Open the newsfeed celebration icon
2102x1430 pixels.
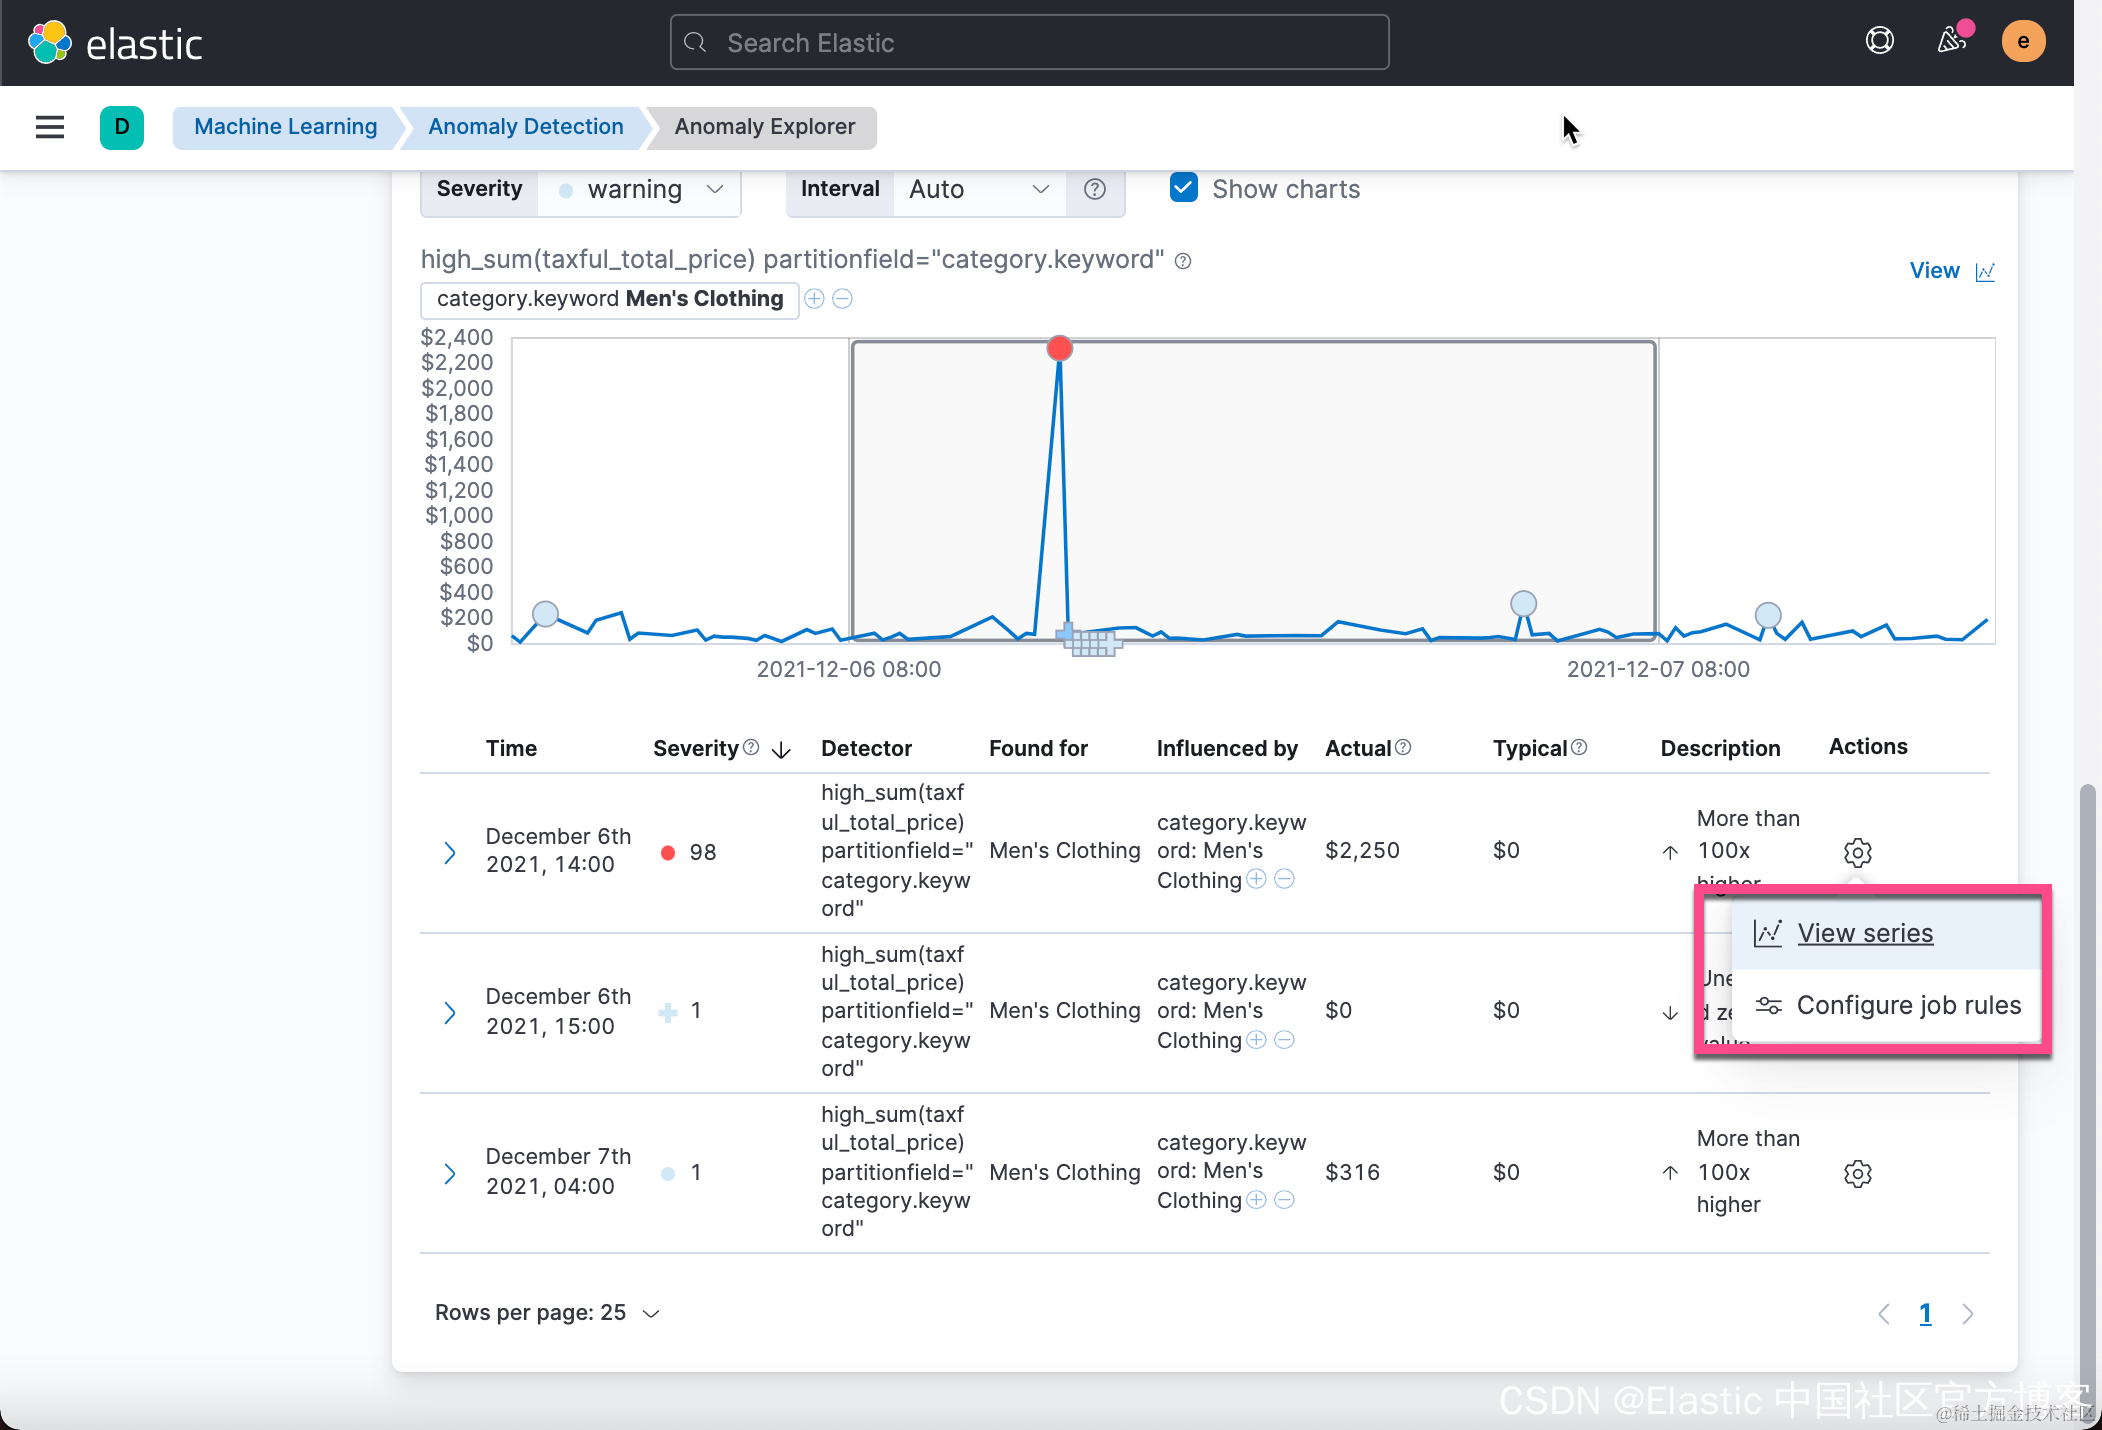[x=1951, y=41]
